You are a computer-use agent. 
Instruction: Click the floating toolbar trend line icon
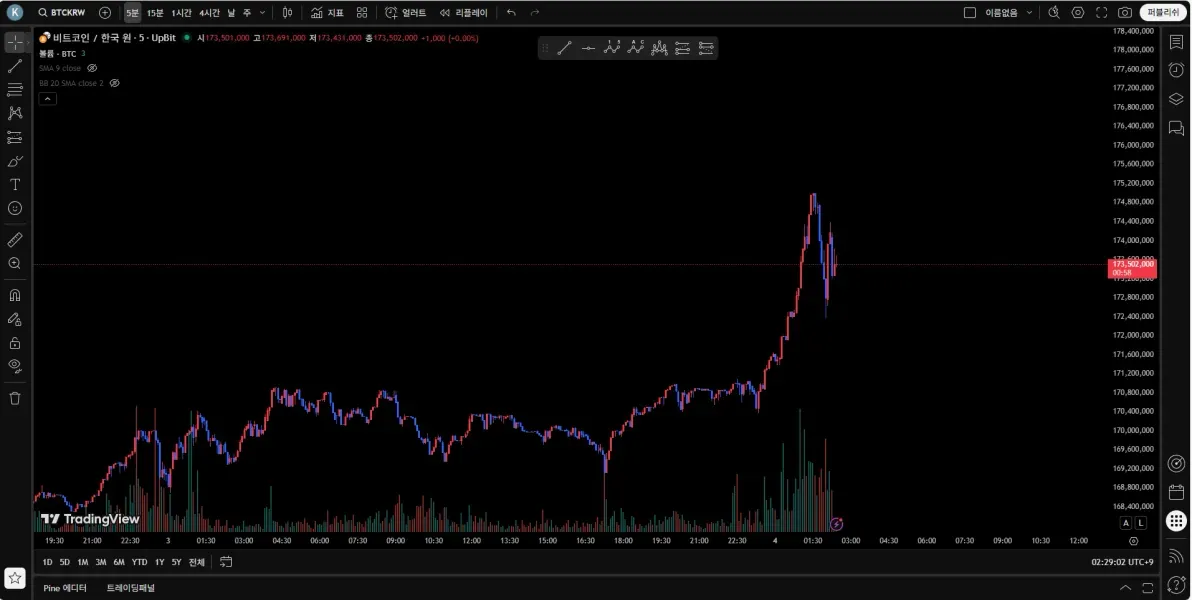[564, 49]
